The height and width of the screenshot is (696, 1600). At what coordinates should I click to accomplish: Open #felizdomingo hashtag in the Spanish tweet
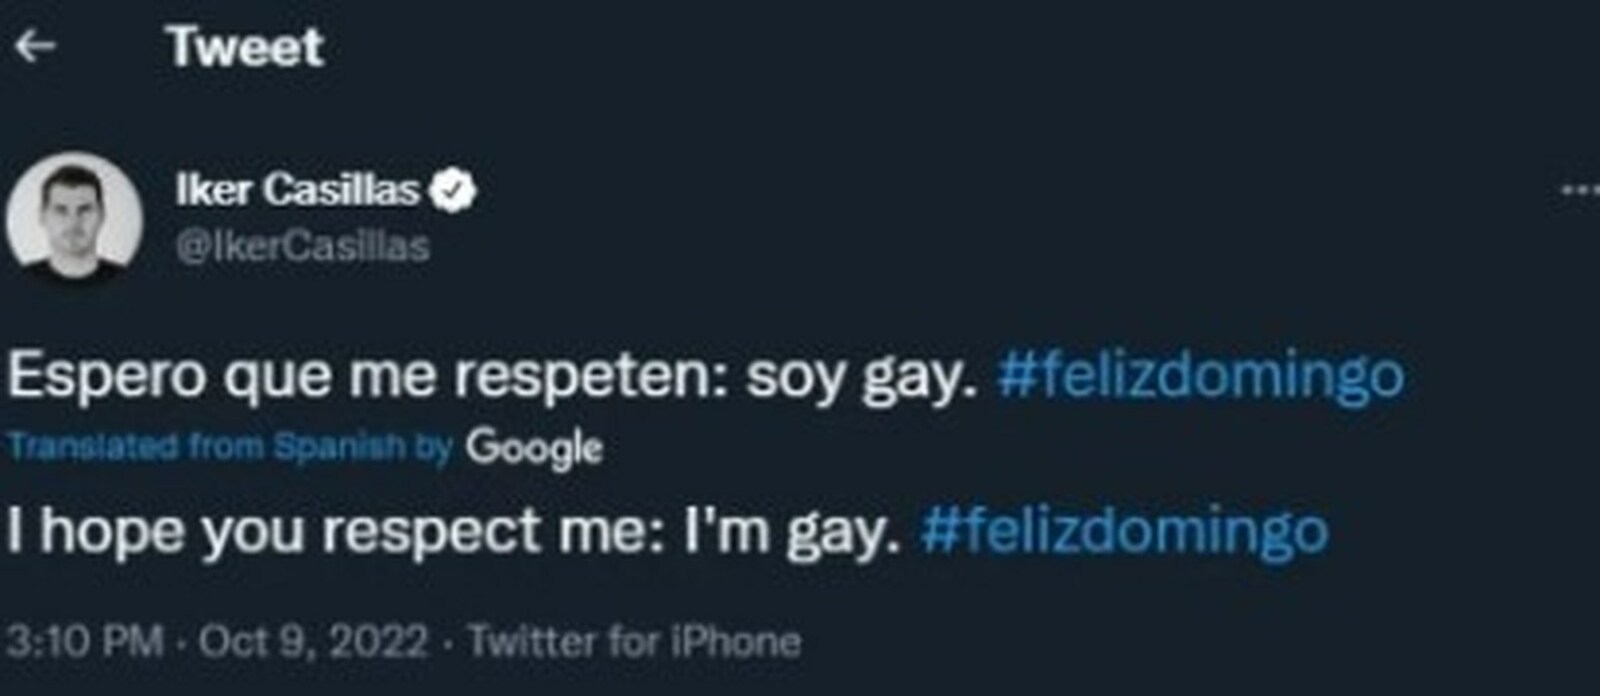(1200, 376)
